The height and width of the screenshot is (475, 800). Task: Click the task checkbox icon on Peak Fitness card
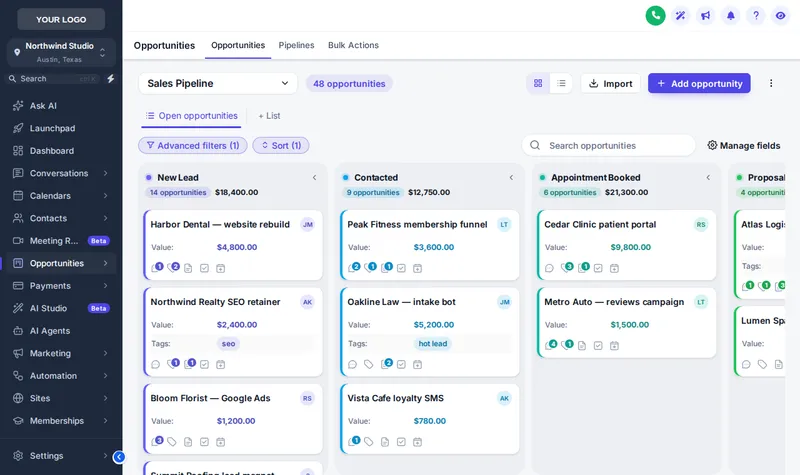(x=401, y=268)
